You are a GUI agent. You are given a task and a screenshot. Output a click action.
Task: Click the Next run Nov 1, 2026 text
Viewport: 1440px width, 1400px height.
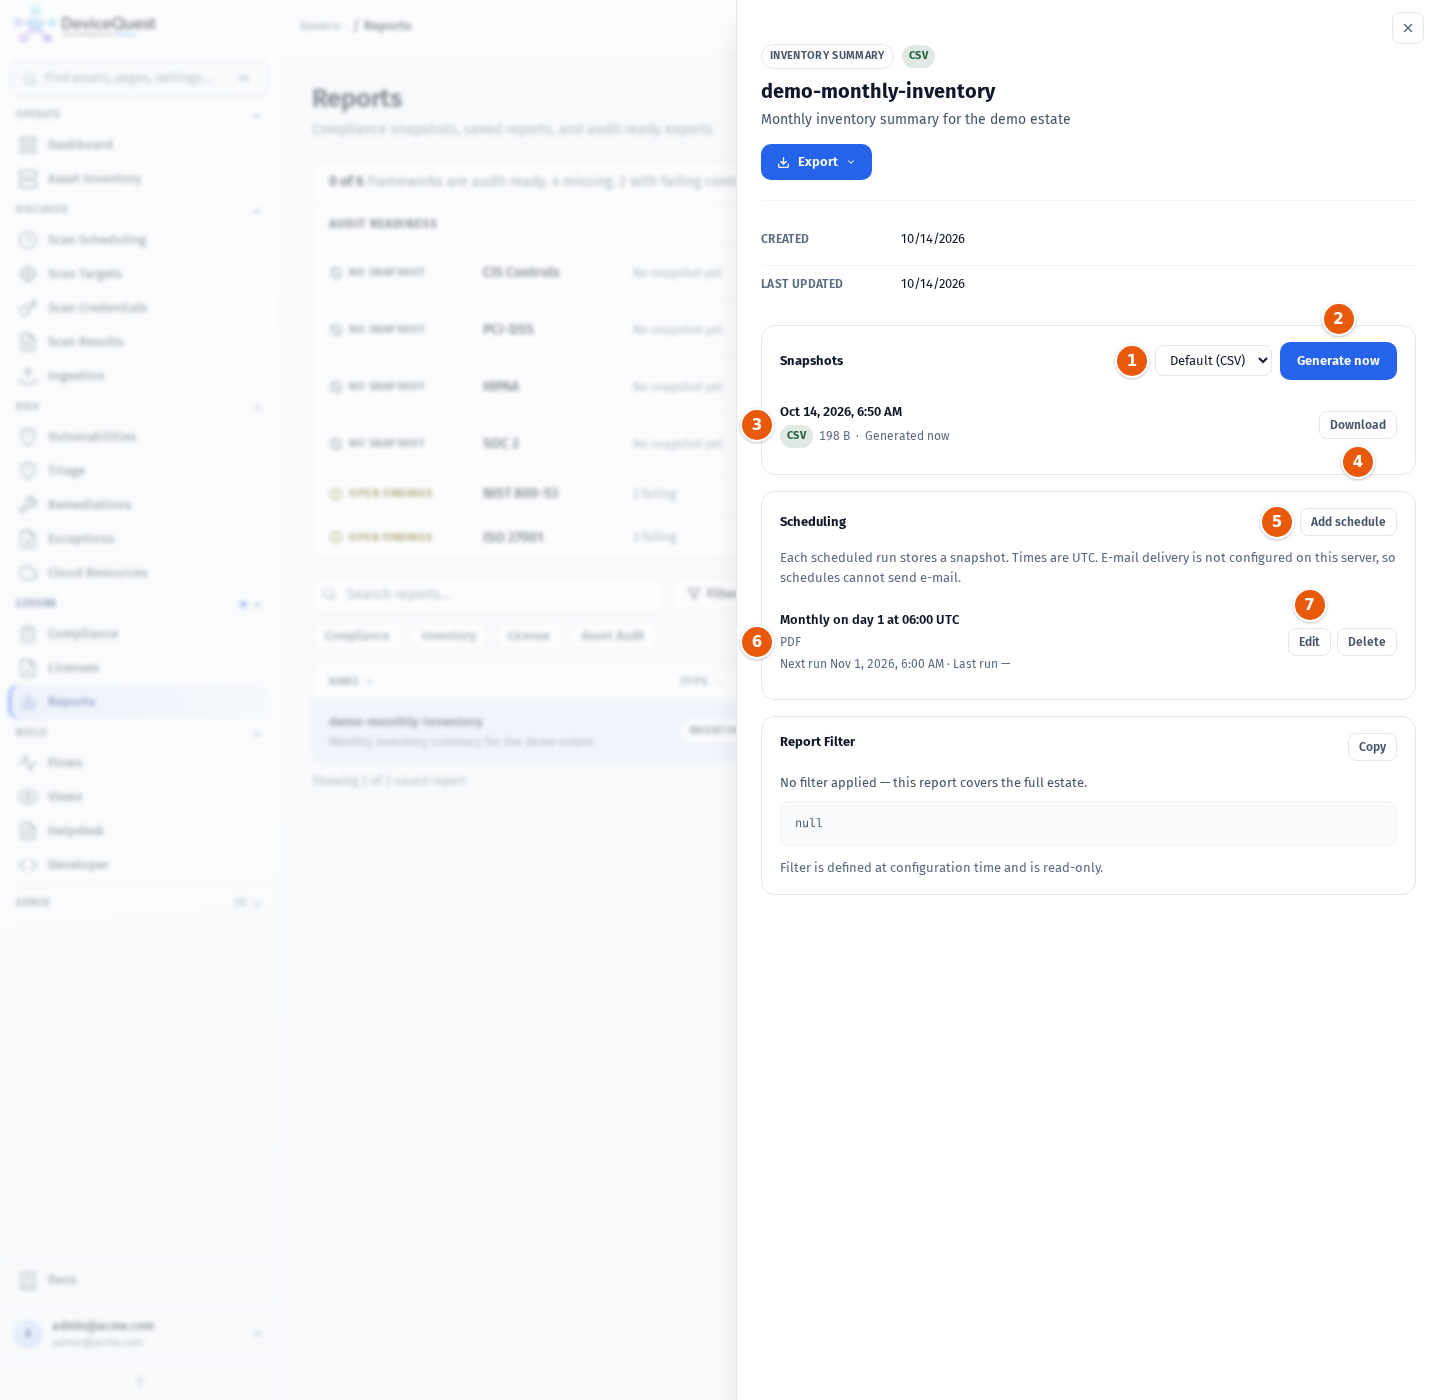point(862,664)
